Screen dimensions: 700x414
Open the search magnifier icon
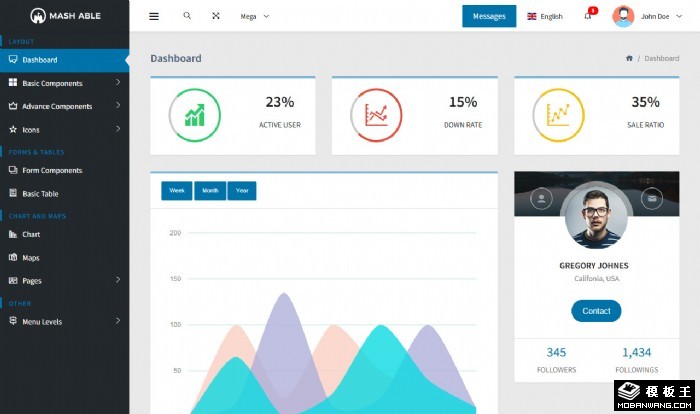(x=187, y=16)
